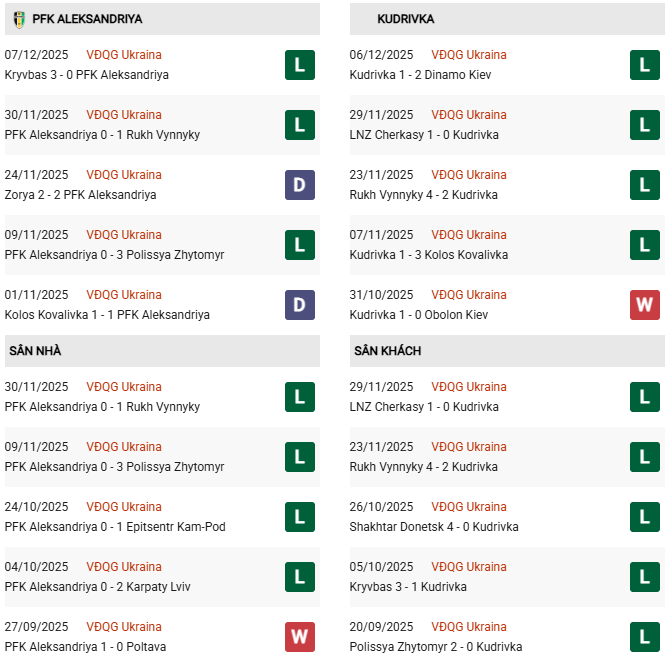The height and width of the screenshot is (660, 666).
Task: Open VĐQG Ukraina link dated 06/12/2025
Action: (x=469, y=55)
